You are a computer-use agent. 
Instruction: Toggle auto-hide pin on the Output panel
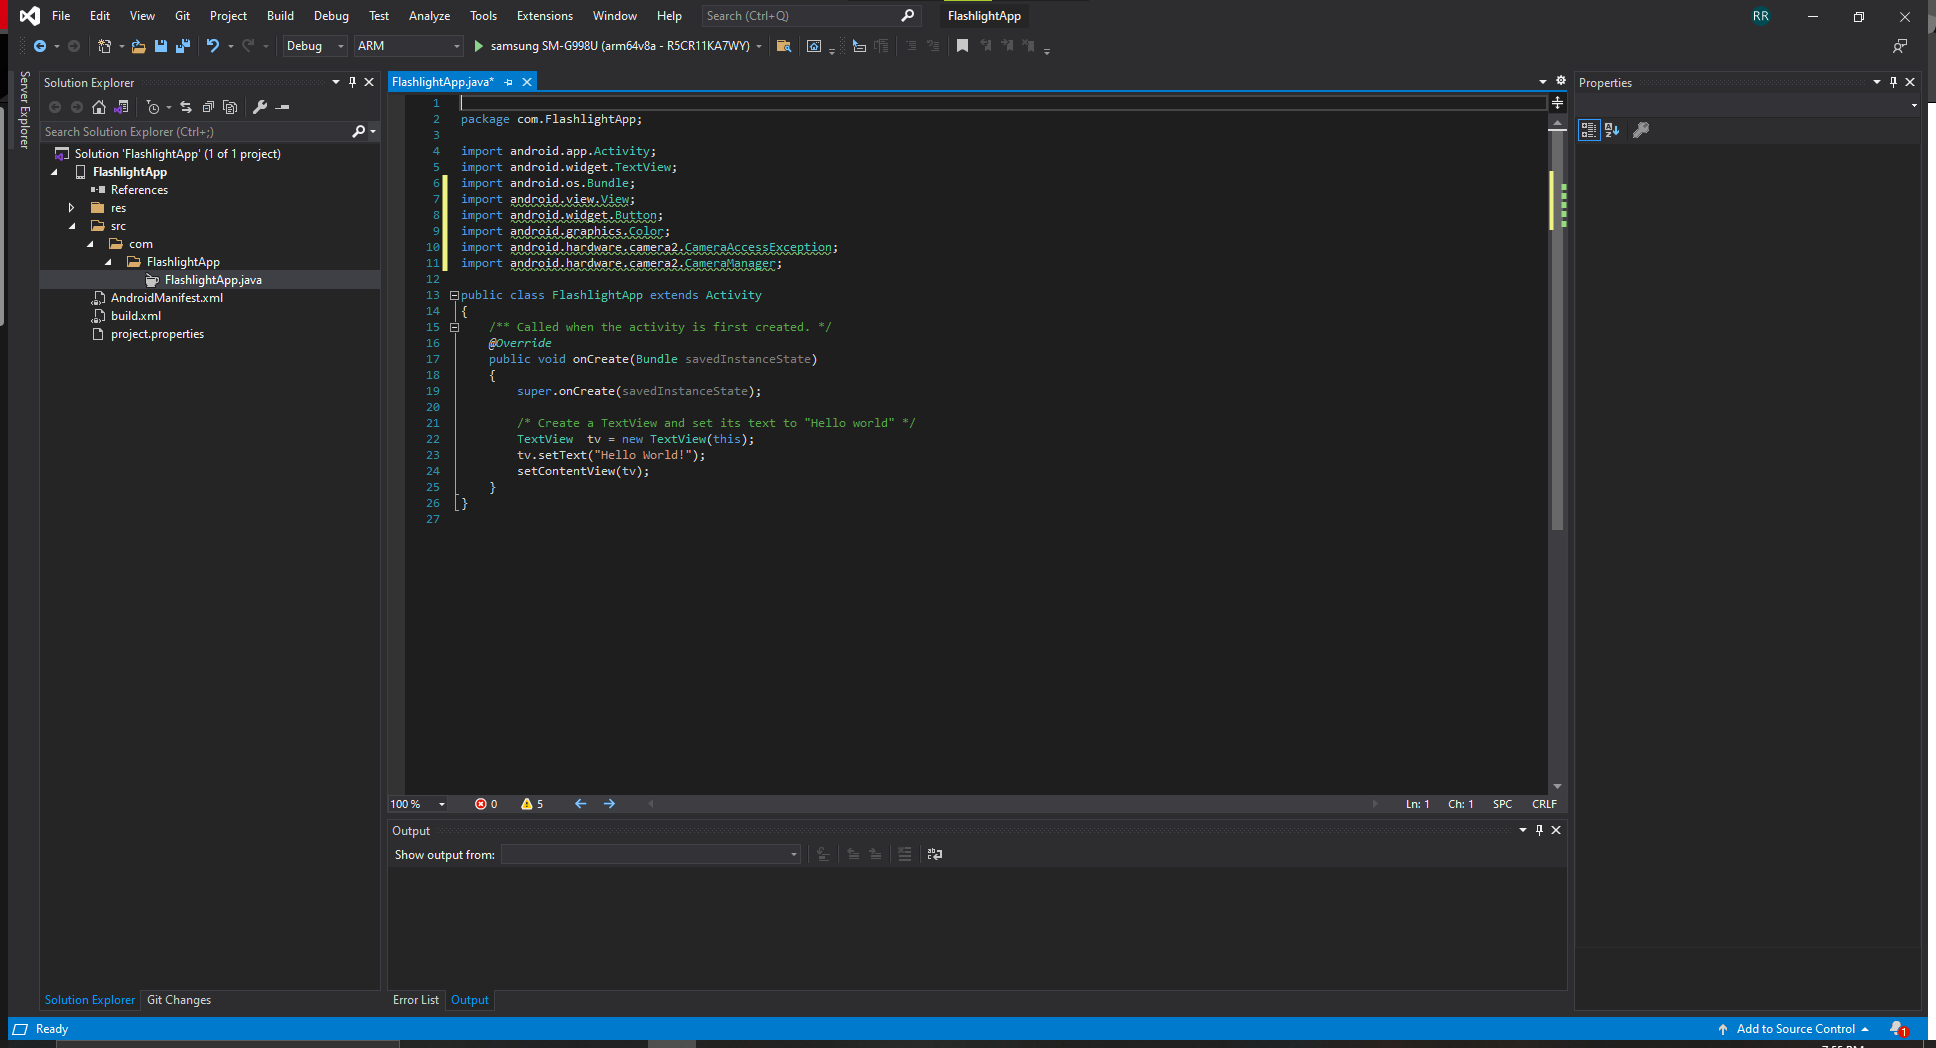coord(1539,830)
